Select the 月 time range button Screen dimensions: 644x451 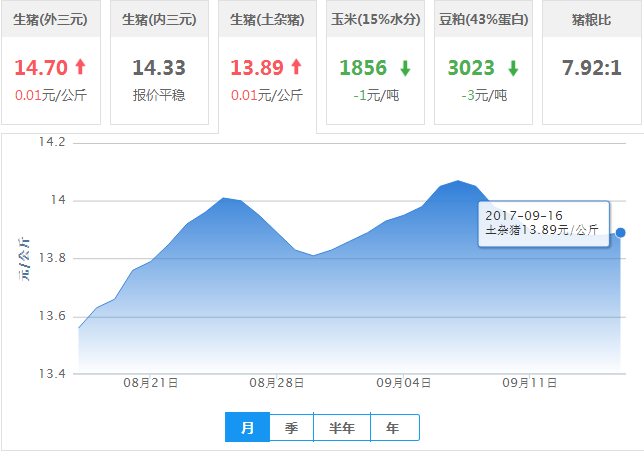coord(248,428)
